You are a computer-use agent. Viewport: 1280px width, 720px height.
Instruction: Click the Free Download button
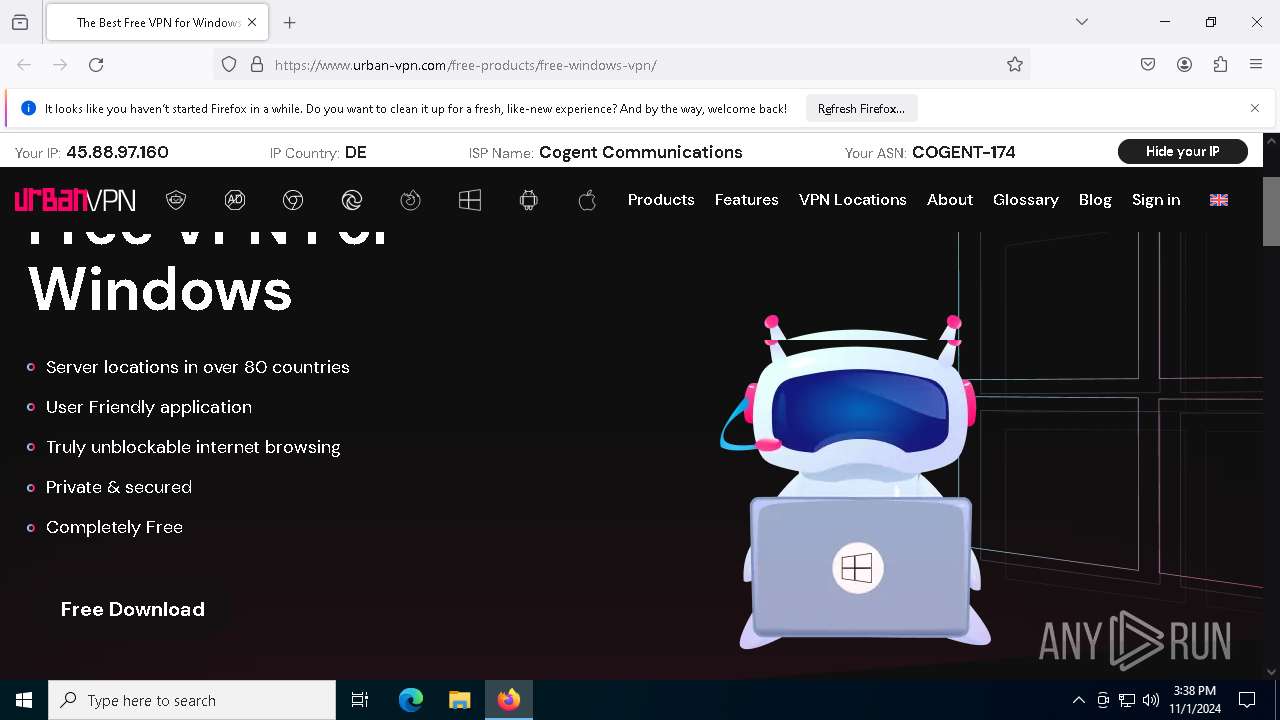click(x=133, y=609)
